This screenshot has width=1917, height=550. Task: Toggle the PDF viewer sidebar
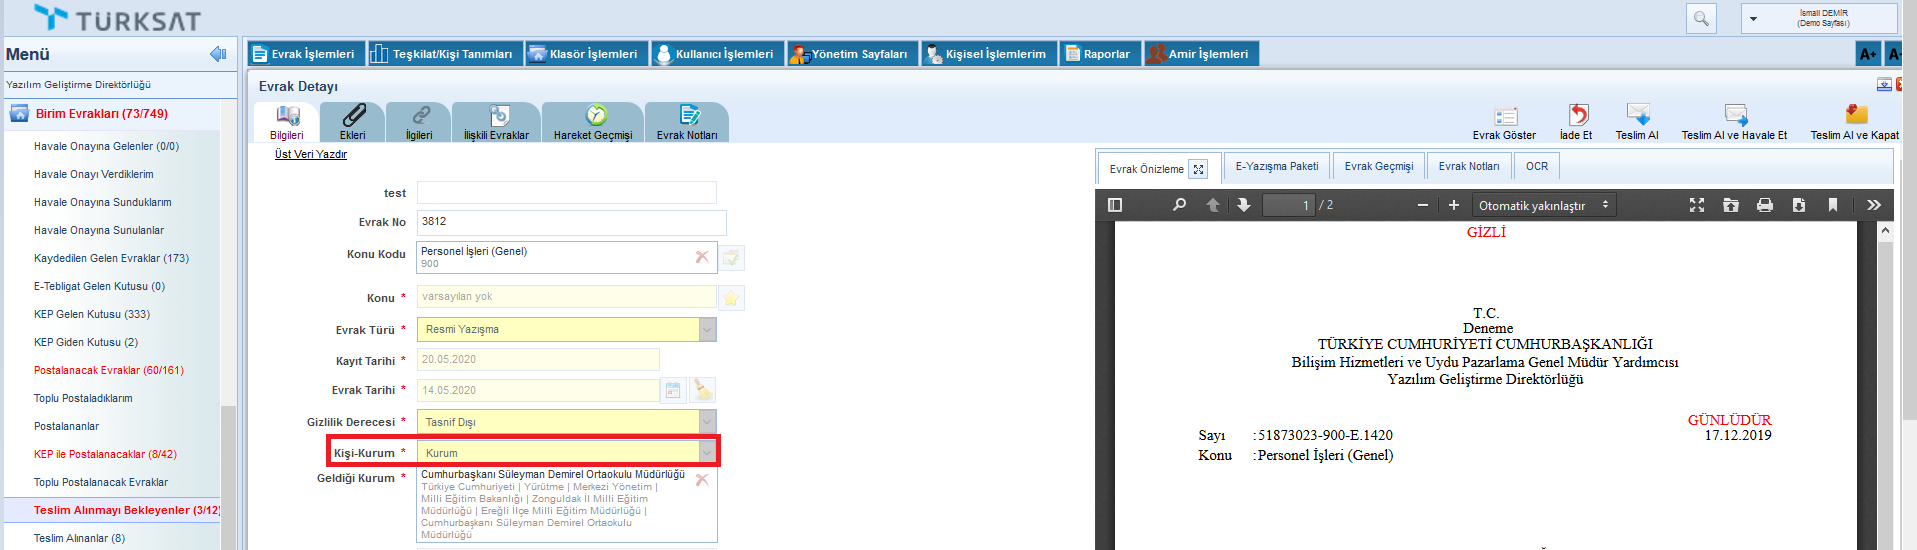pyautogui.click(x=1115, y=205)
